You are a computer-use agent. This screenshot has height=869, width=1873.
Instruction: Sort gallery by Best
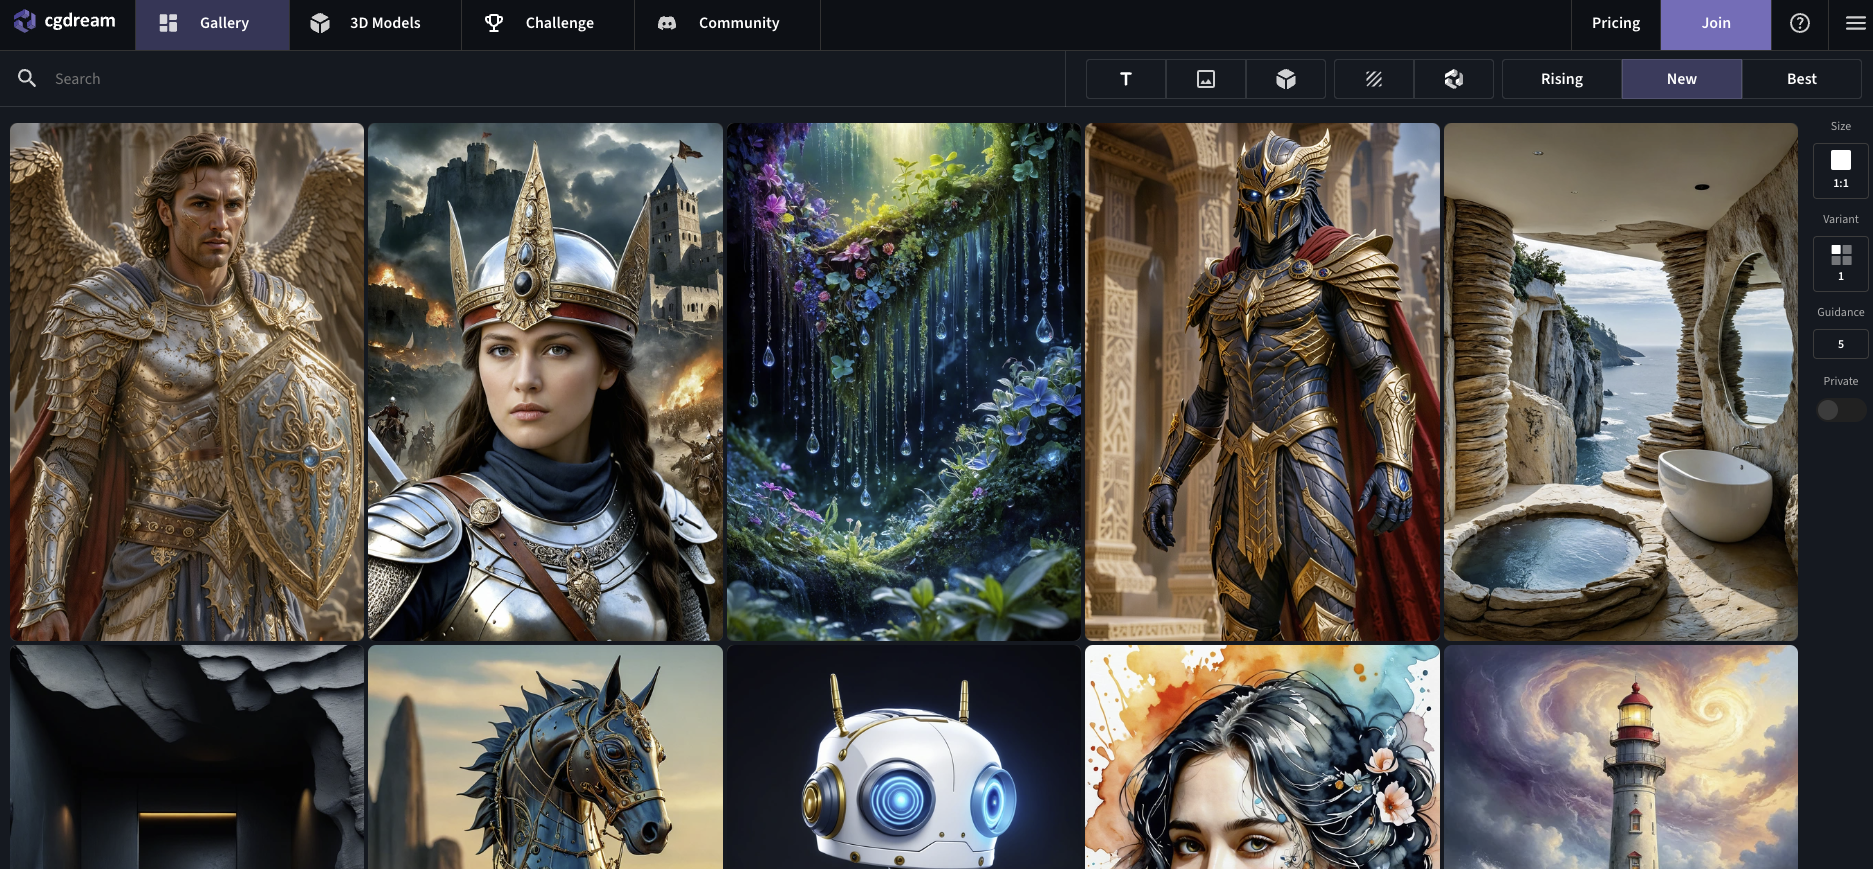click(x=1802, y=79)
